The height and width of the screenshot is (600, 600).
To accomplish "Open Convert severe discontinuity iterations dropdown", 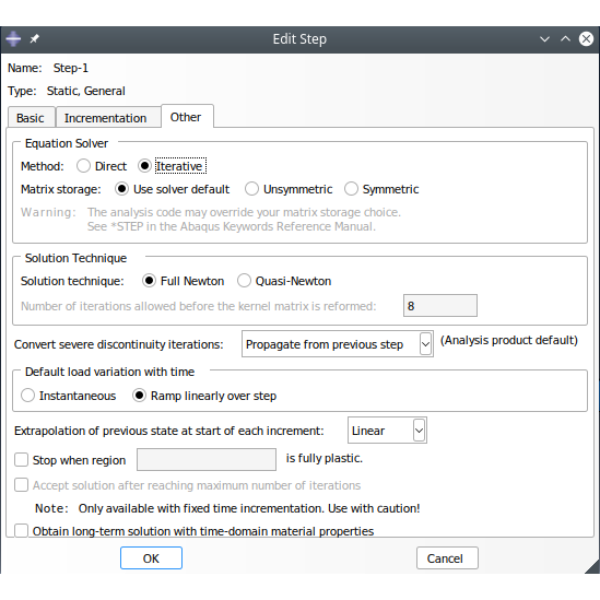I will pyautogui.click(x=338, y=344).
